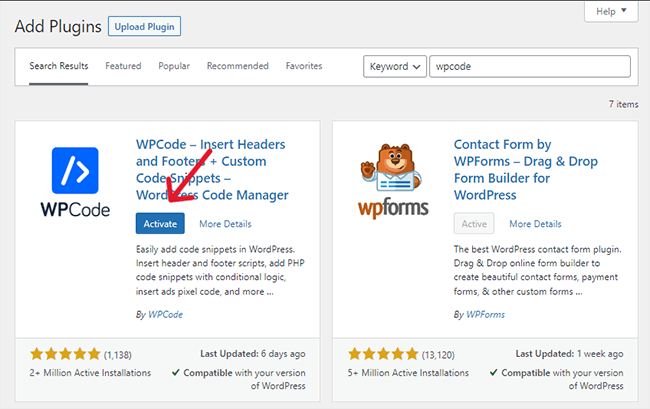Visit the WPCode author link
The width and height of the screenshot is (650, 409).
point(165,315)
